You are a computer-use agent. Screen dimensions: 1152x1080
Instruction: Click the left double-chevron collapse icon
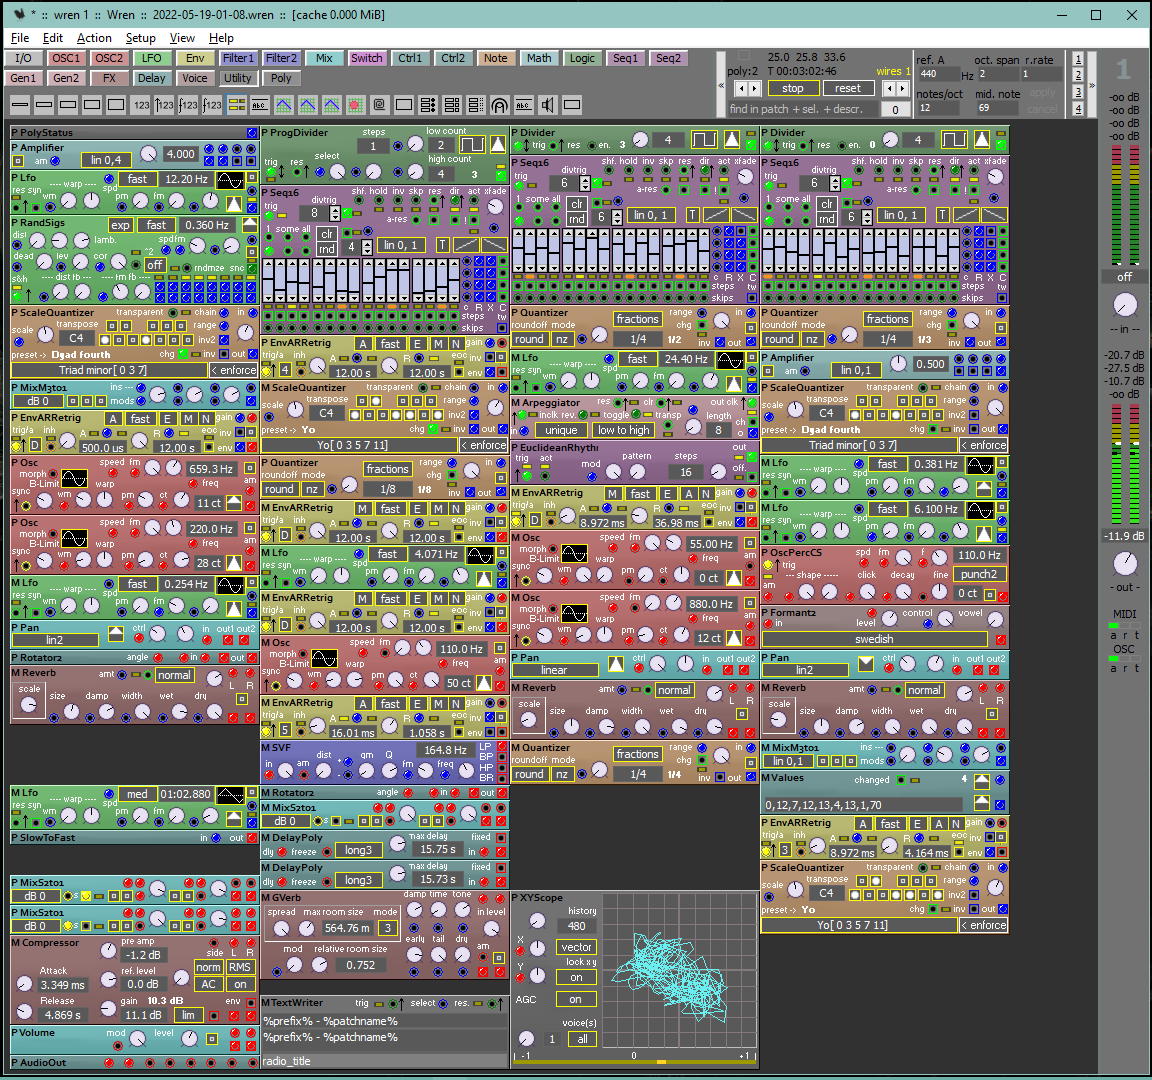[x=721, y=86]
